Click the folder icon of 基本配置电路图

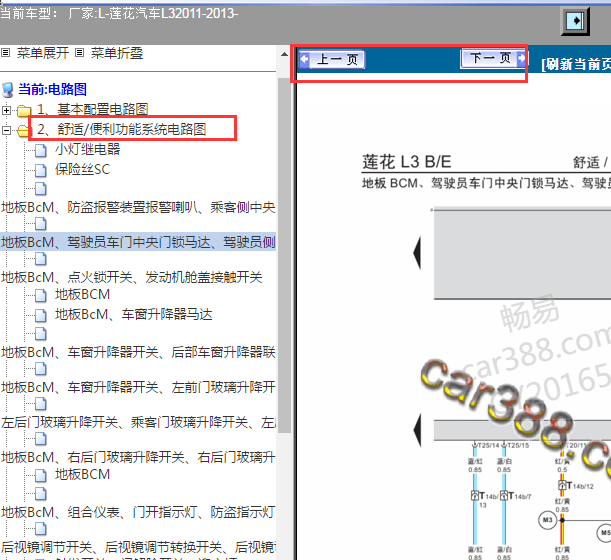tap(24, 111)
